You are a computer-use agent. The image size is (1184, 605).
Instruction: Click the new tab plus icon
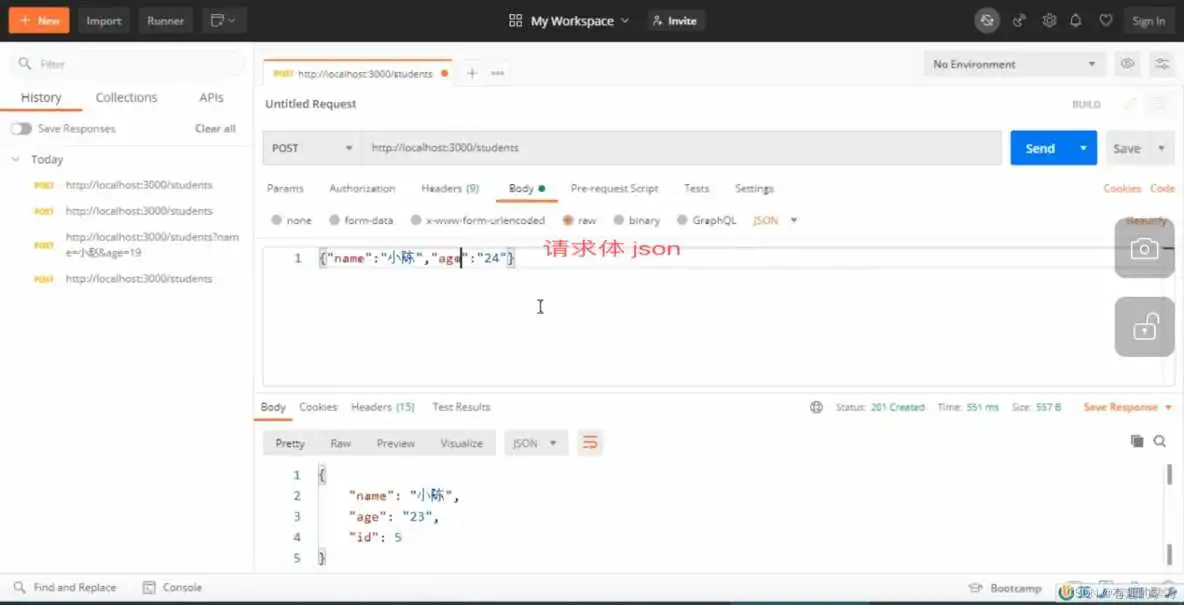tap(472, 73)
